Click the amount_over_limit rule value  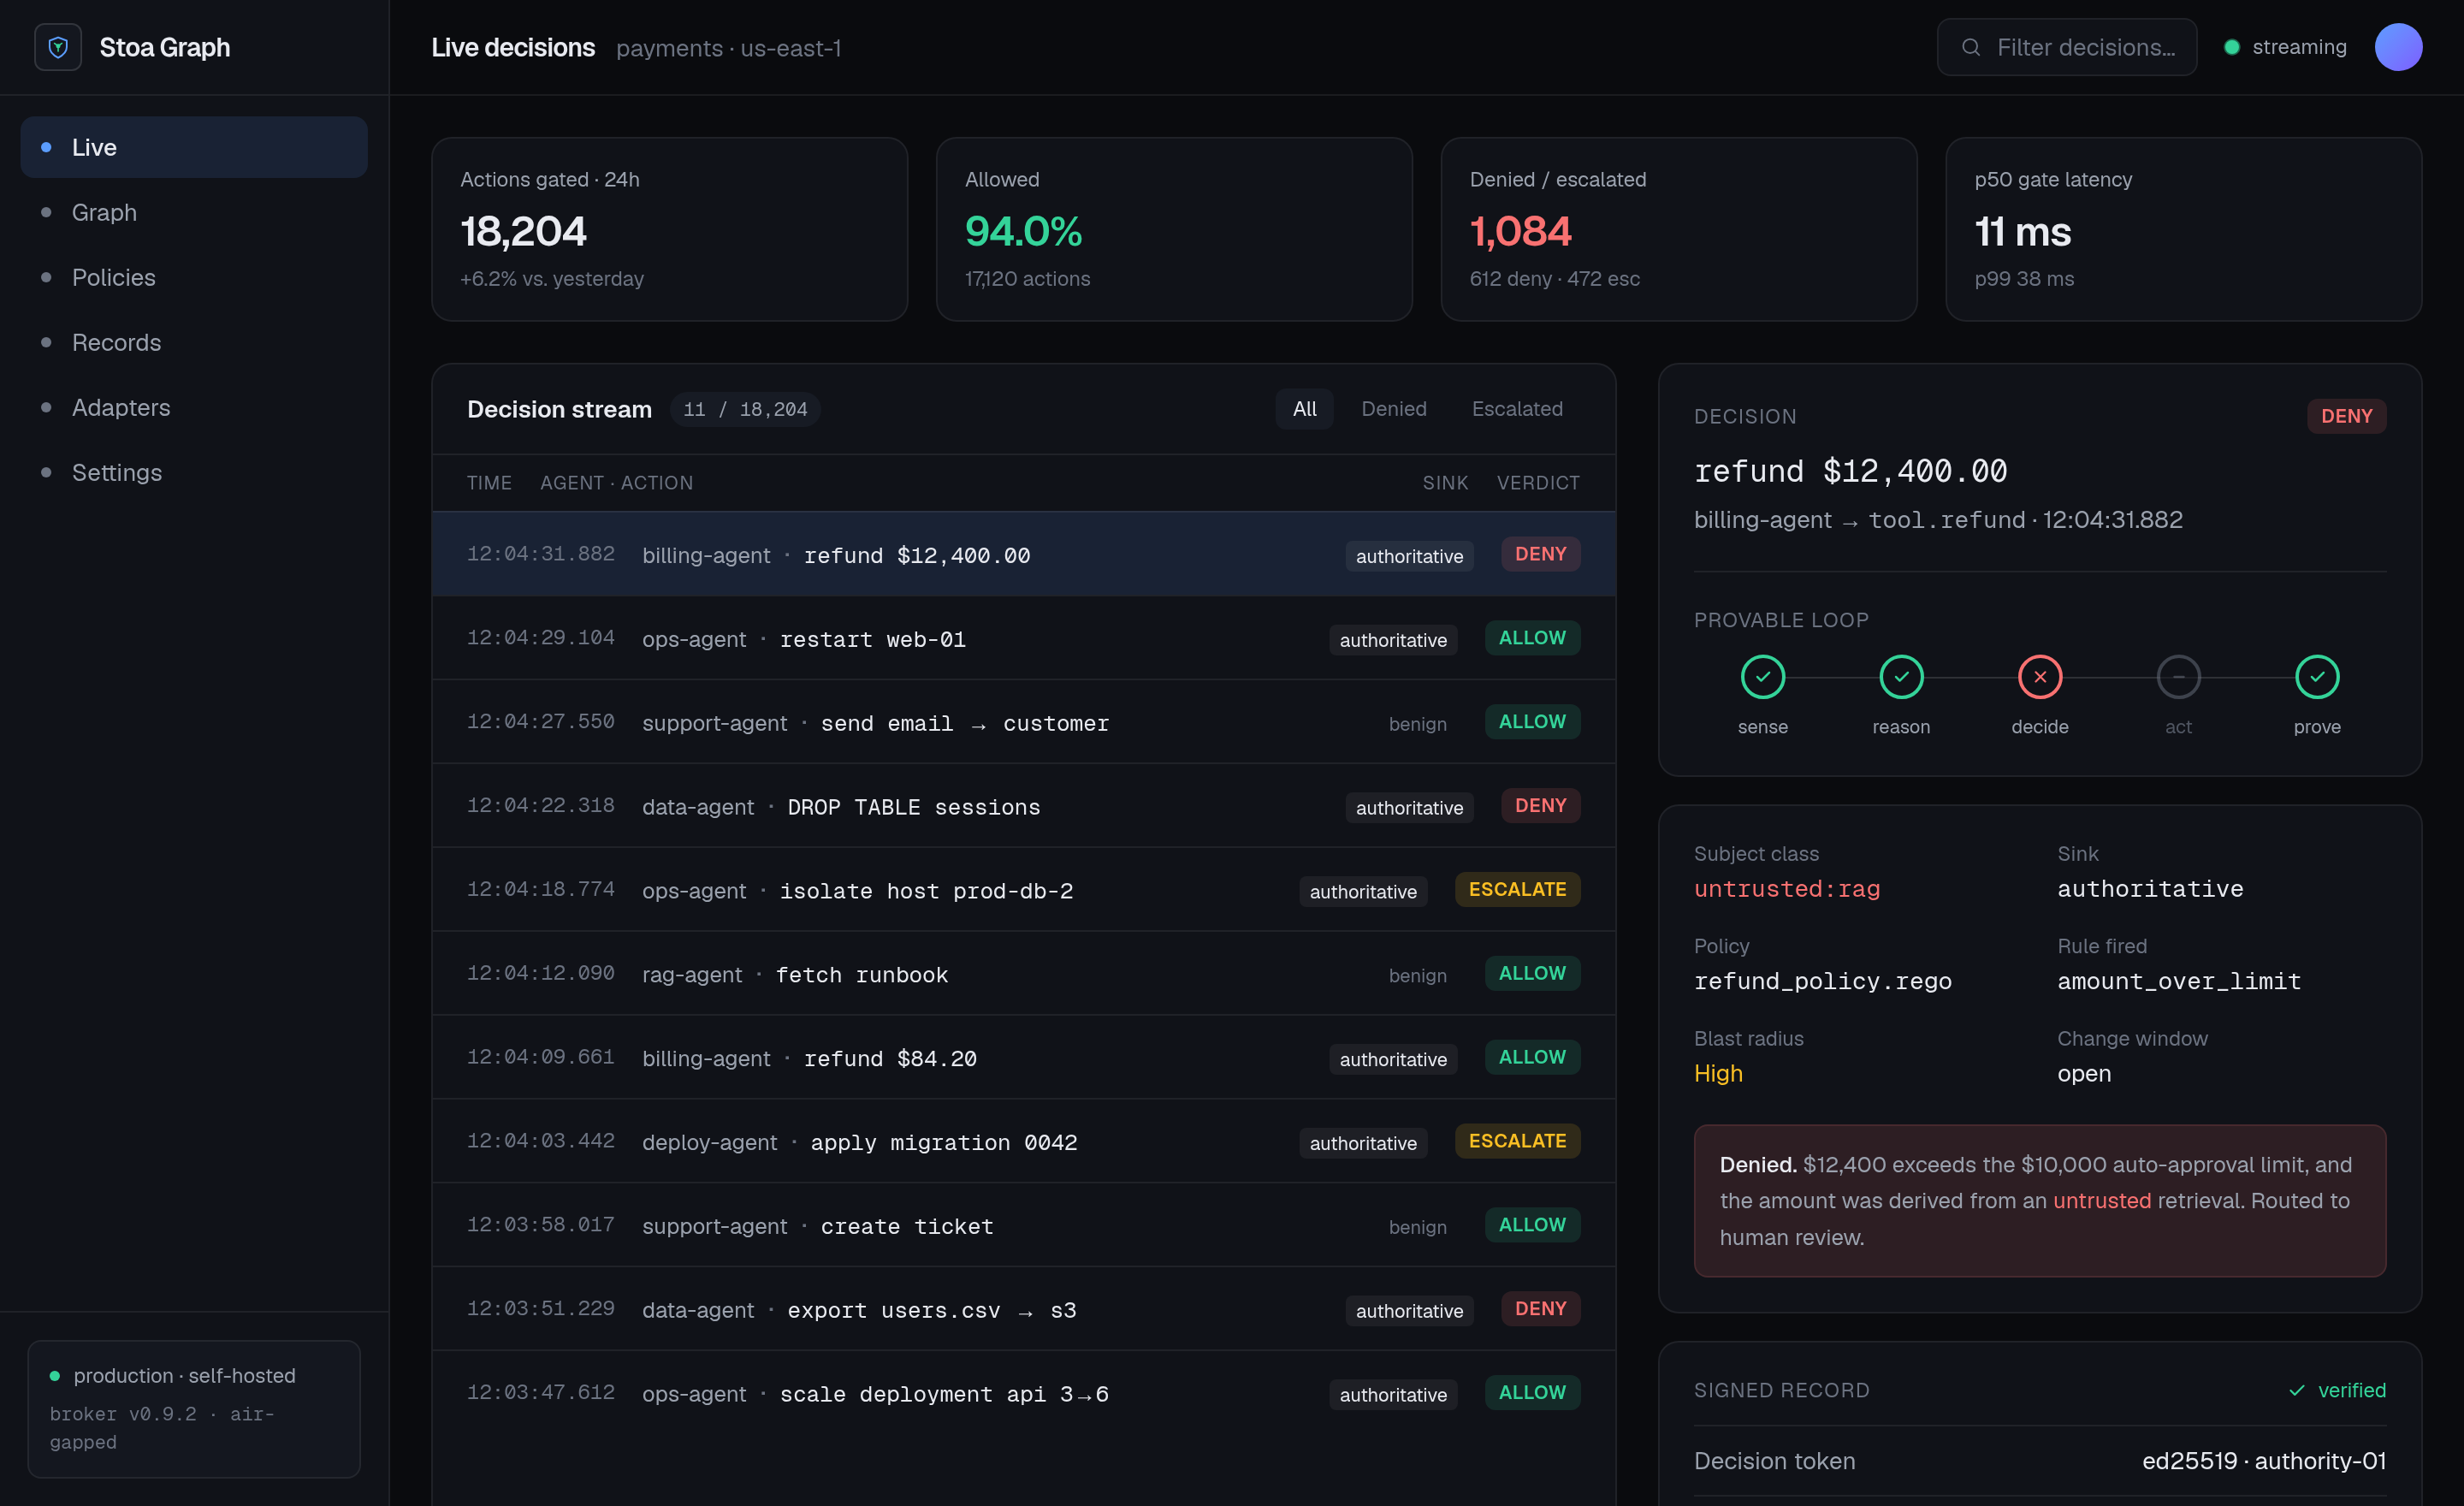(2179, 981)
